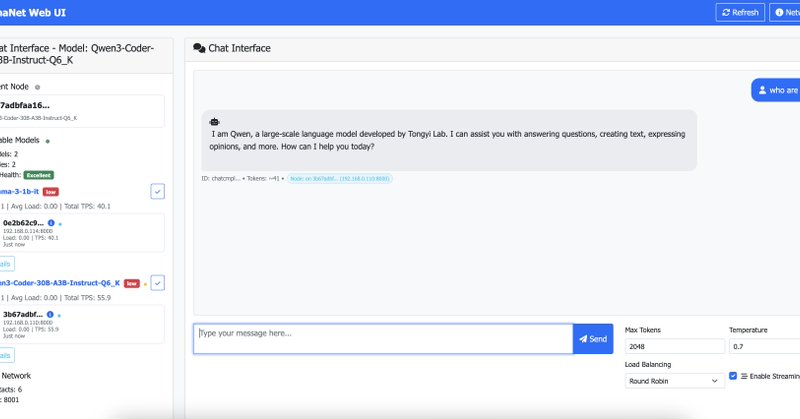The height and width of the screenshot is (419, 800).
Task: Toggle the select checkbox for Qwen3-Coder-30B-A3B-Instruct-Q6_K
Action: pyautogui.click(x=158, y=283)
